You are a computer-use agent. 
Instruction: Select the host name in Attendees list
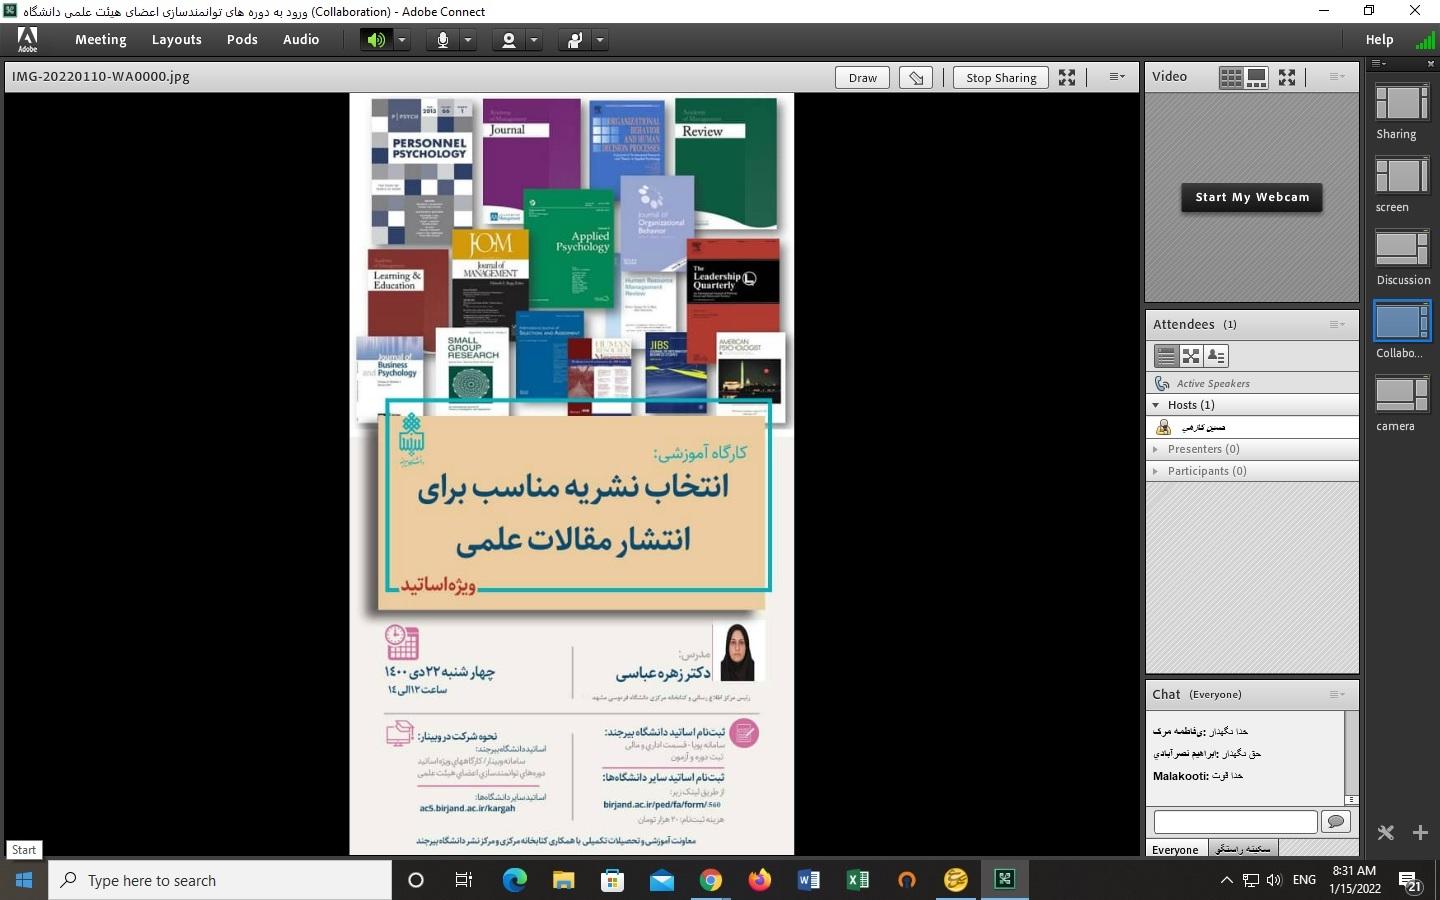1203,427
